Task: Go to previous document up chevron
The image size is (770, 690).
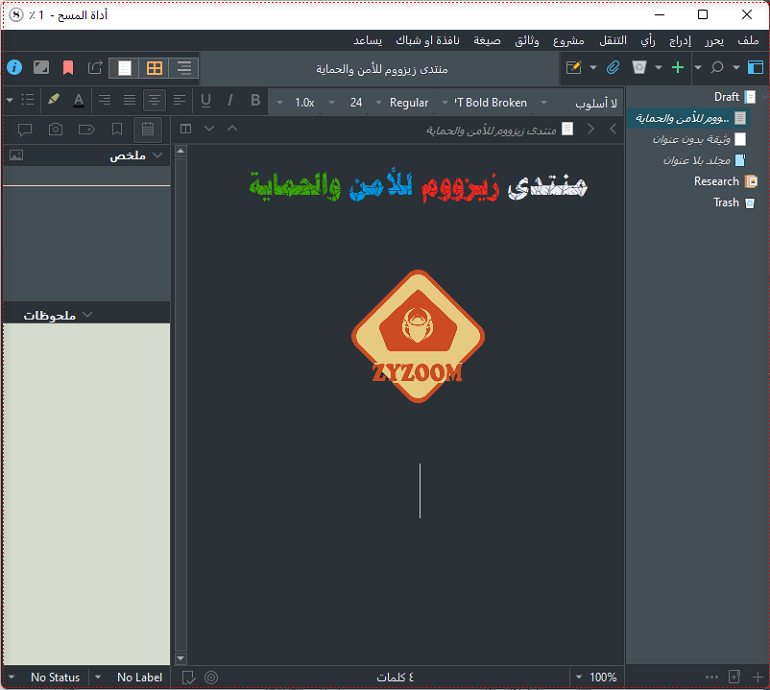Action: 232,129
